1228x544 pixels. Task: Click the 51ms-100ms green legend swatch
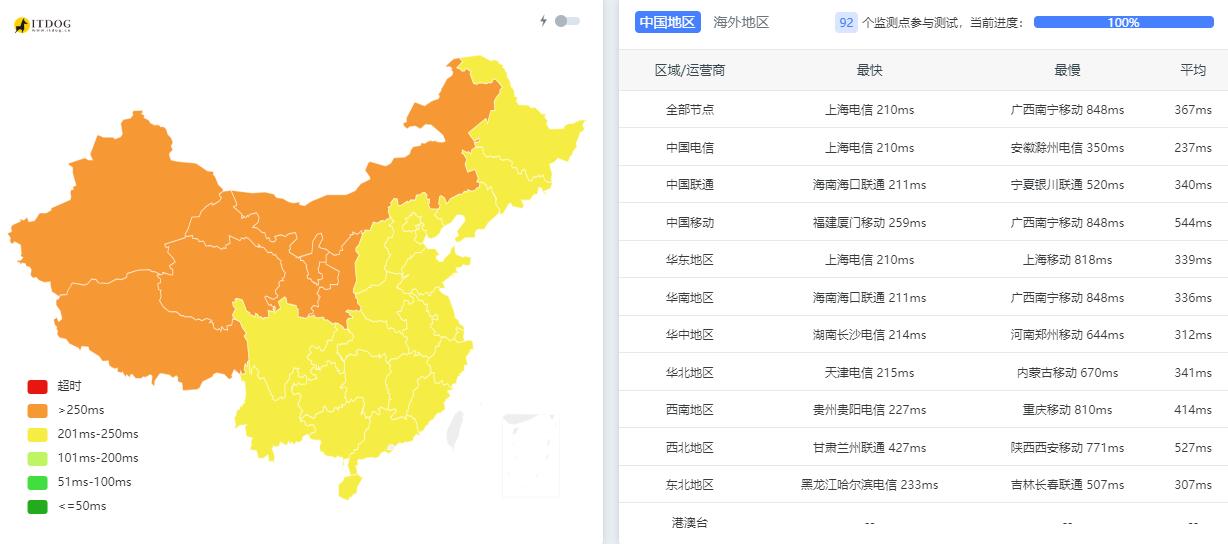[37, 482]
